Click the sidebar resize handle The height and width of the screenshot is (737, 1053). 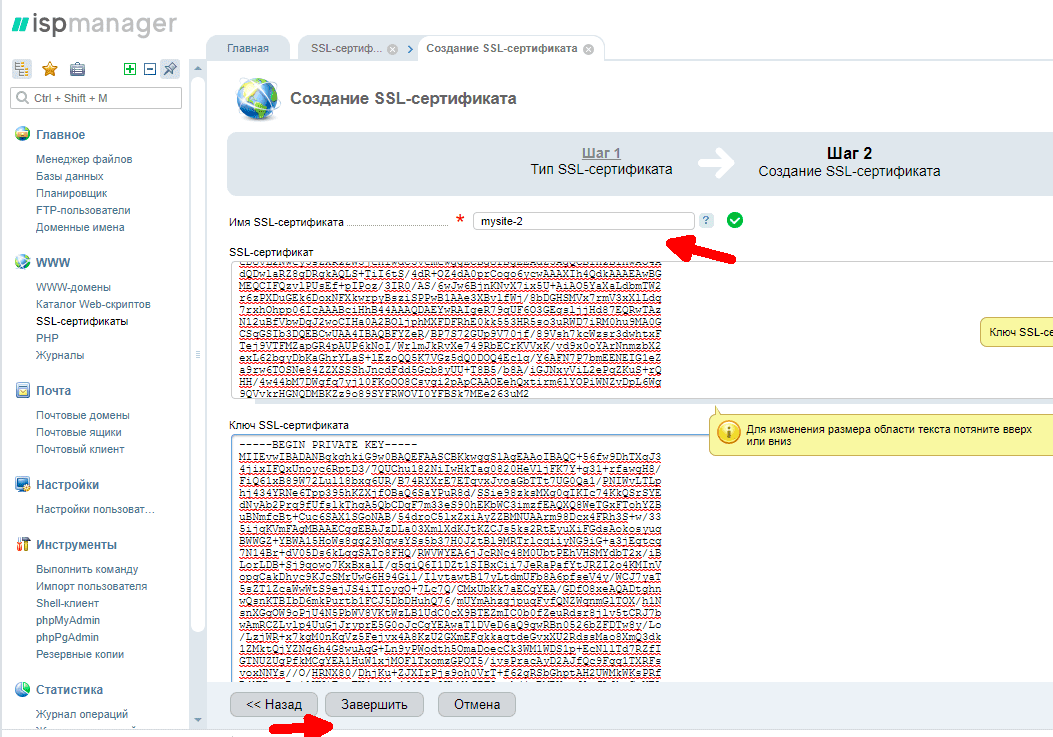[x=198, y=354]
